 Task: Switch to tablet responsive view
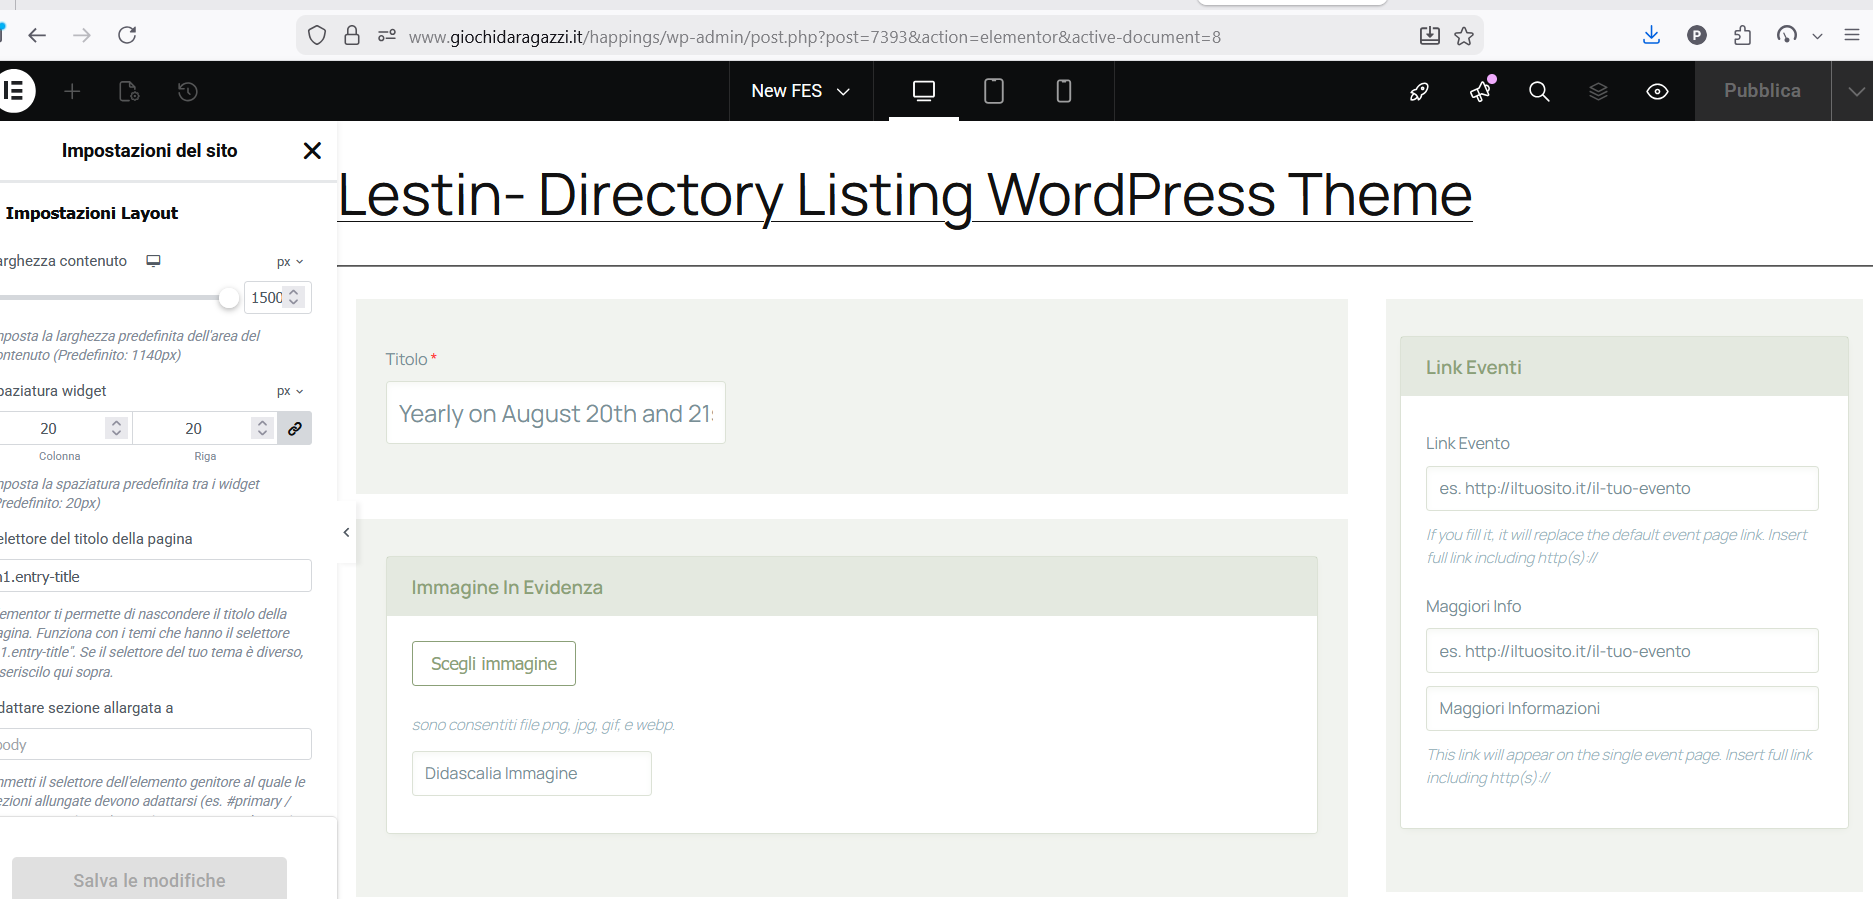(x=993, y=91)
